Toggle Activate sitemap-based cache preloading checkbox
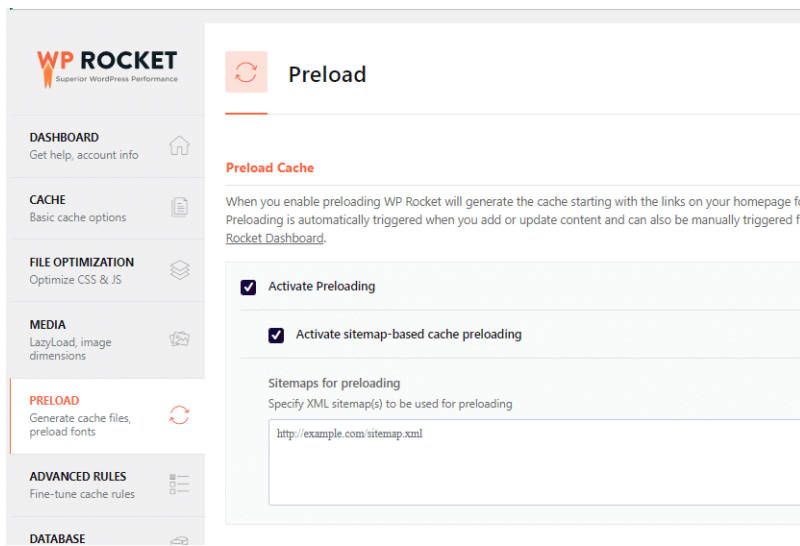Viewport: 800px width, 546px height. 276,335
